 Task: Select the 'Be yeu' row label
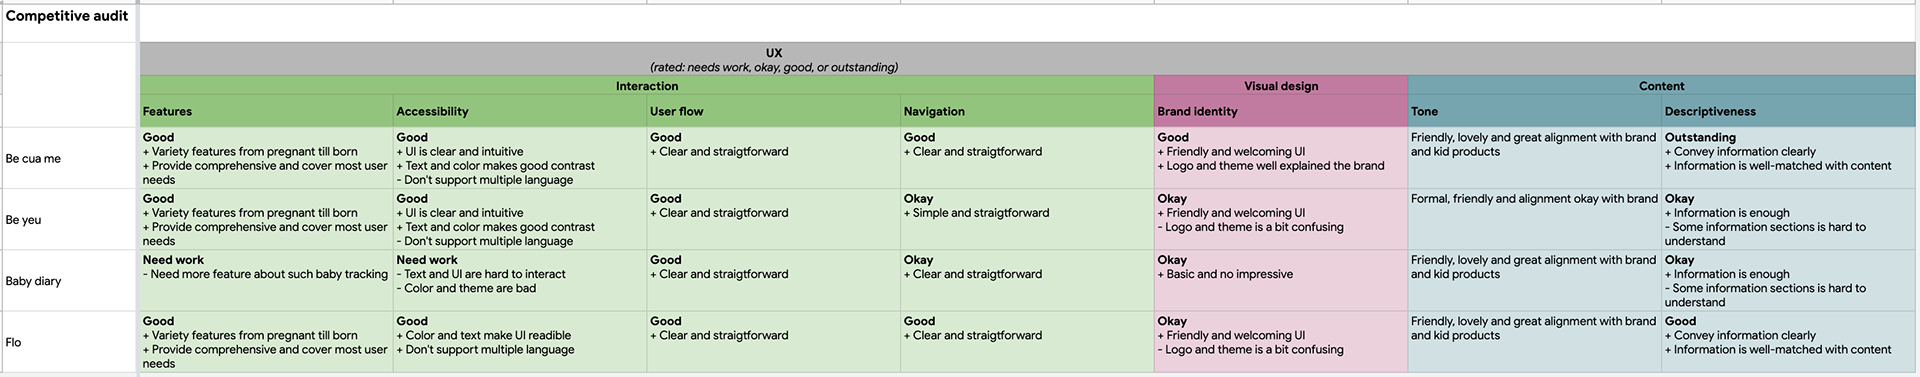click(69, 219)
